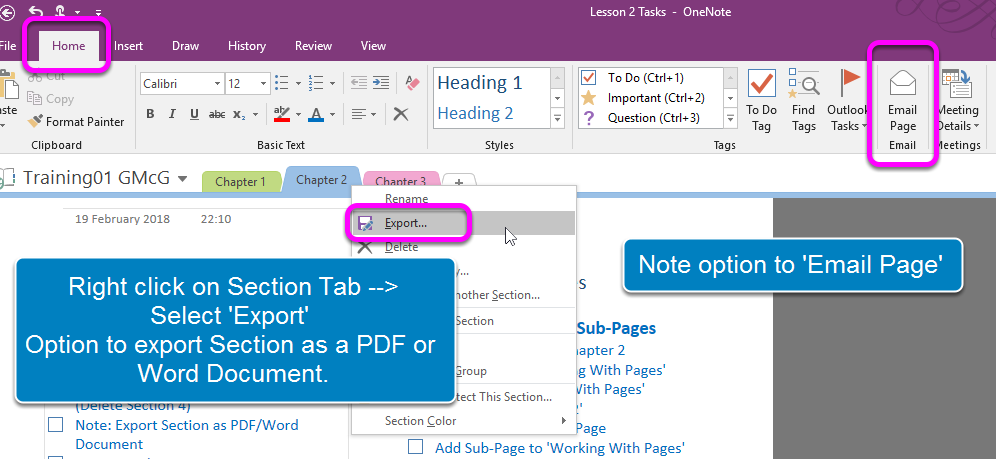Click the To Do Tag button

click(761, 101)
